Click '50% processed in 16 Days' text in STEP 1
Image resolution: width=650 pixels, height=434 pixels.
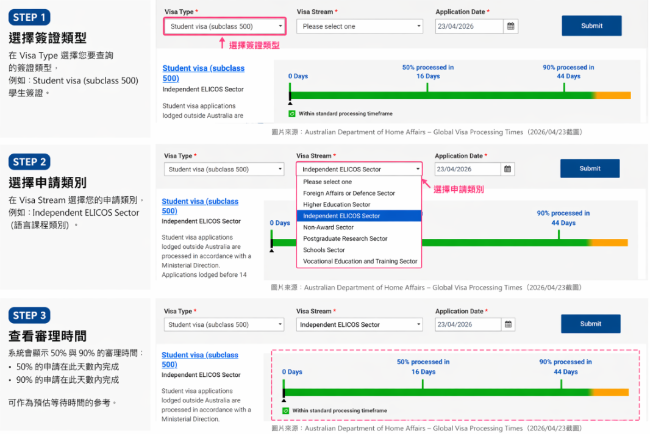tap(428, 72)
